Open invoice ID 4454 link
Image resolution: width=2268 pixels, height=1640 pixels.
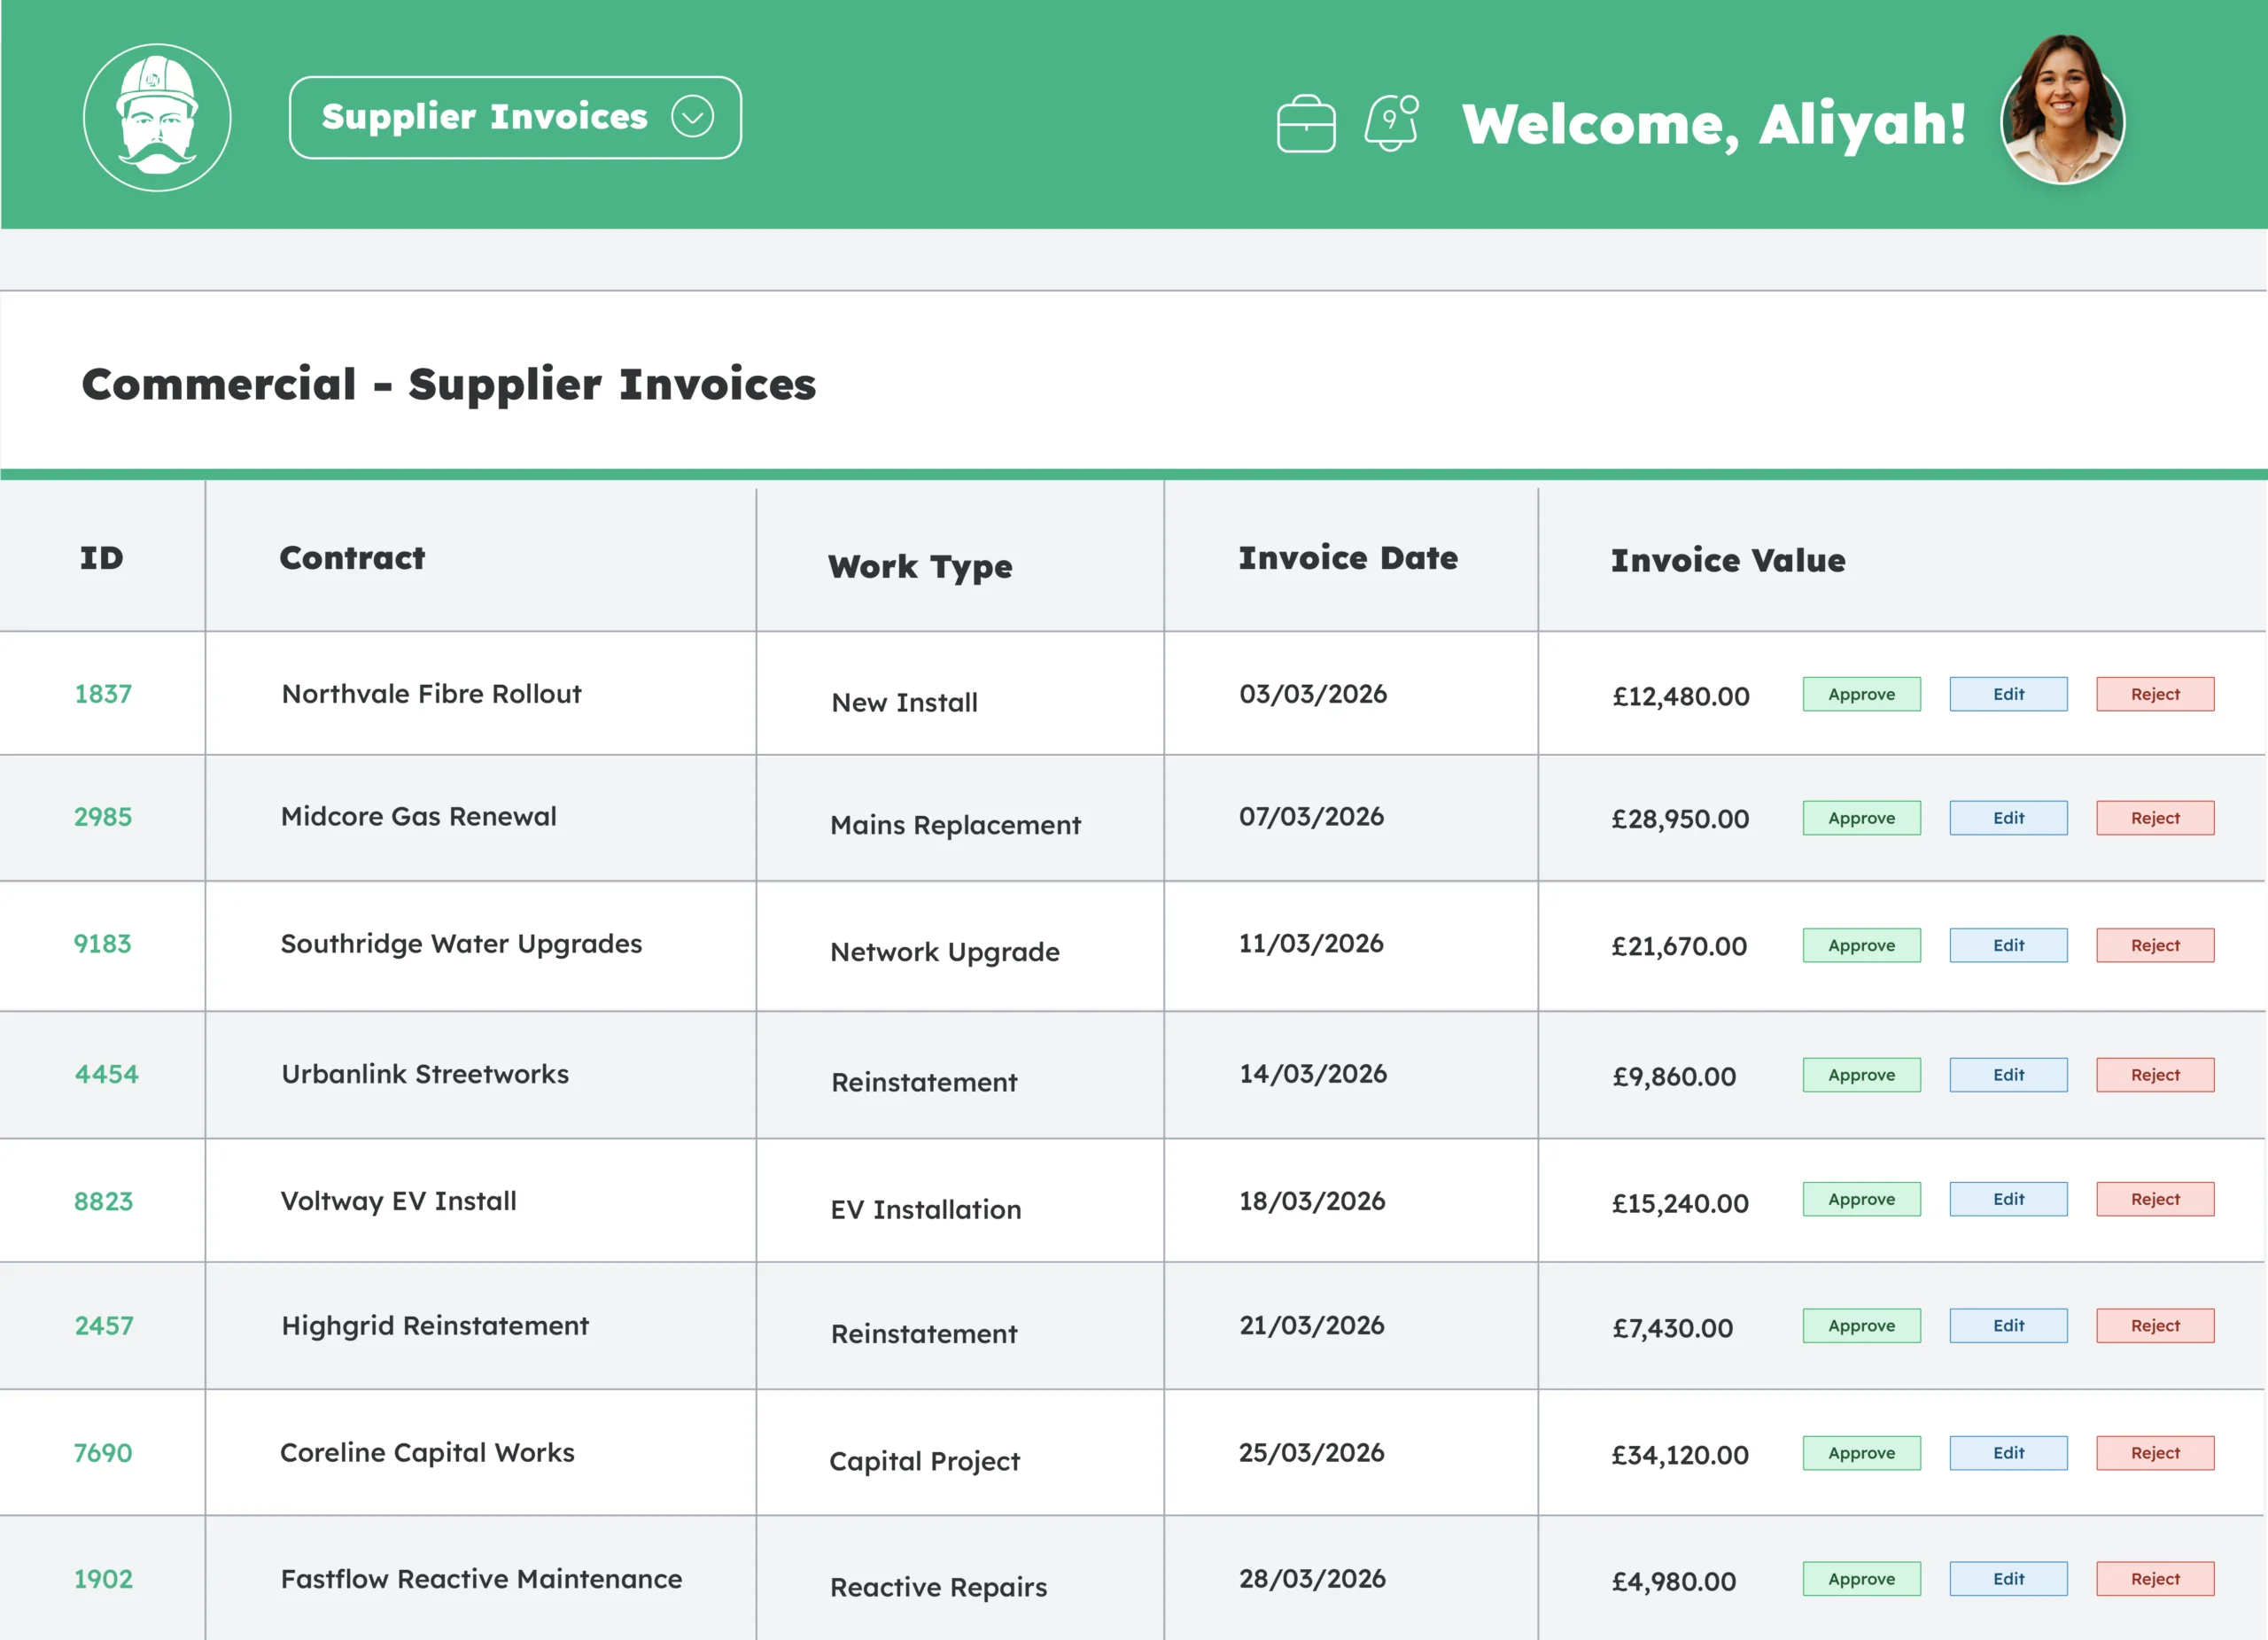(106, 1074)
